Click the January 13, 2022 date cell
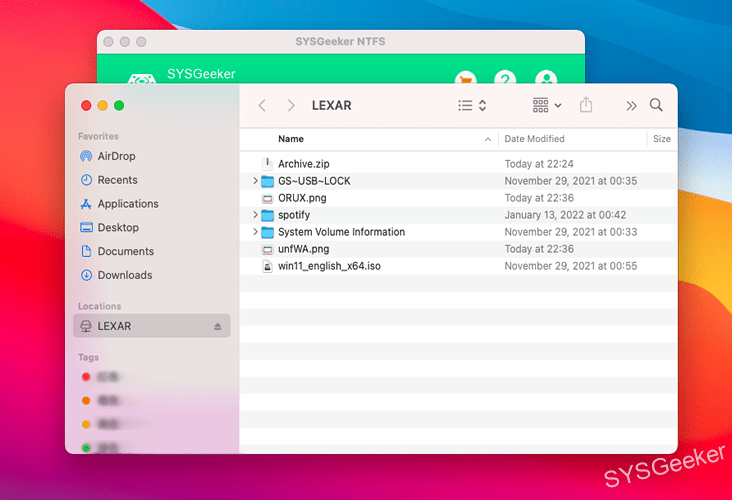 point(565,215)
